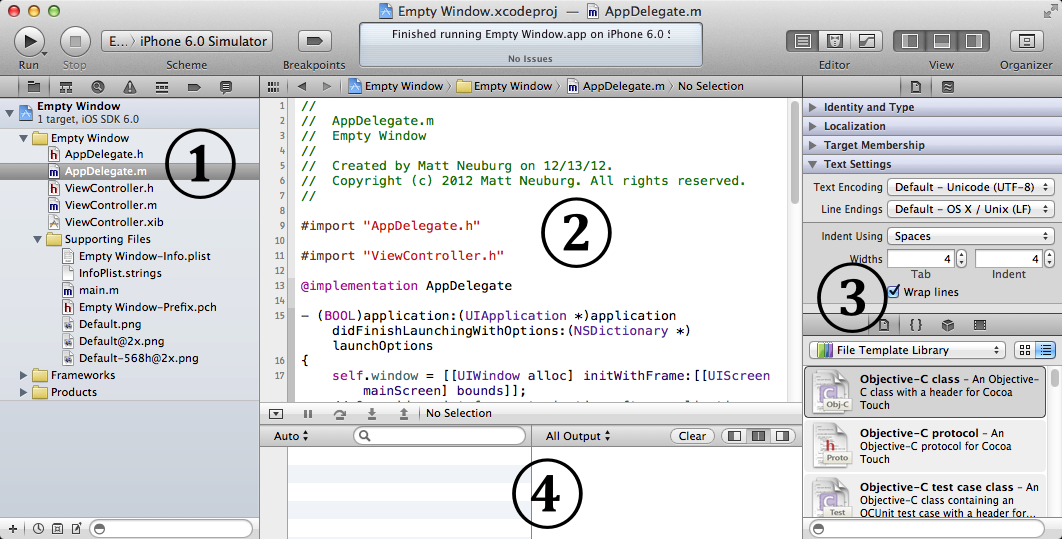Show the File inspector tab
Image resolution: width=1062 pixels, height=539 pixels.
(x=916, y=87)
